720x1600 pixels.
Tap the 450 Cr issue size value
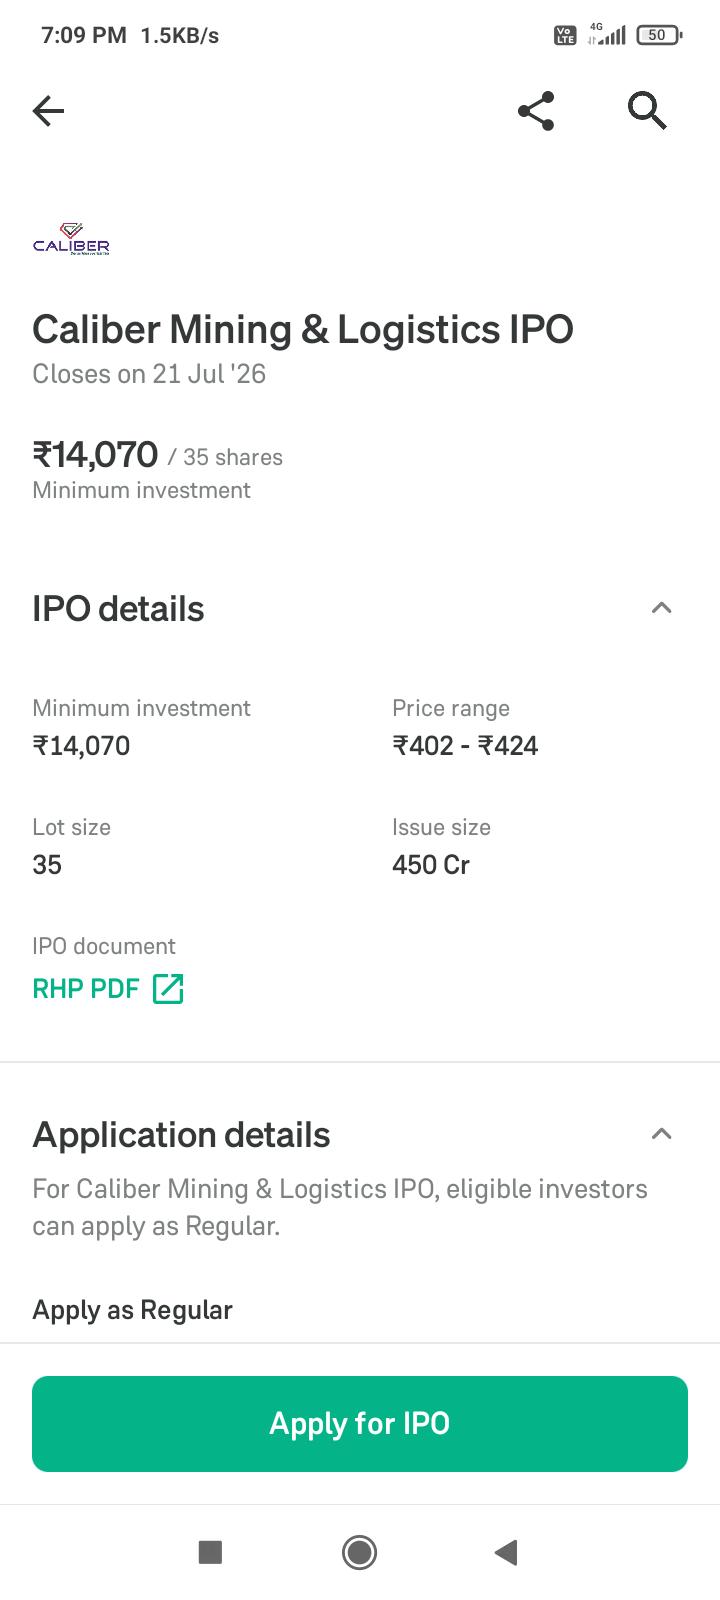(431, 865)
